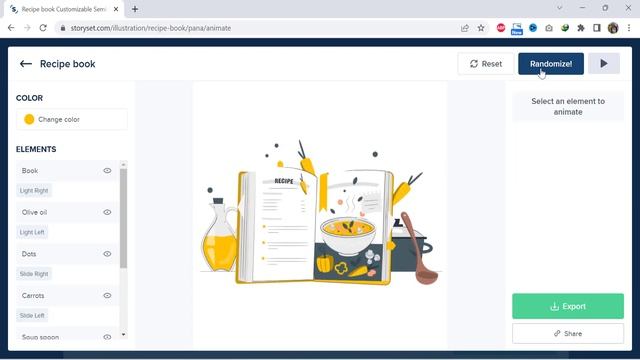Click the site padlock icon
Viewport: 640px width, 360px height.
[x=63, y=28]
